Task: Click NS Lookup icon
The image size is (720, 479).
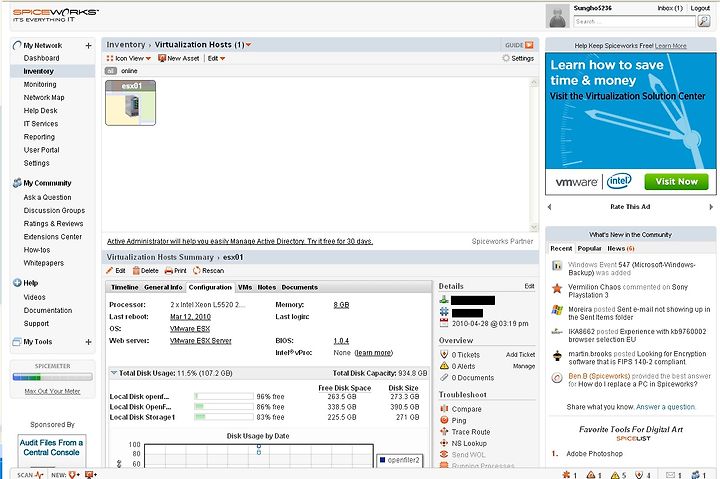Action: (x=444, y=443)
